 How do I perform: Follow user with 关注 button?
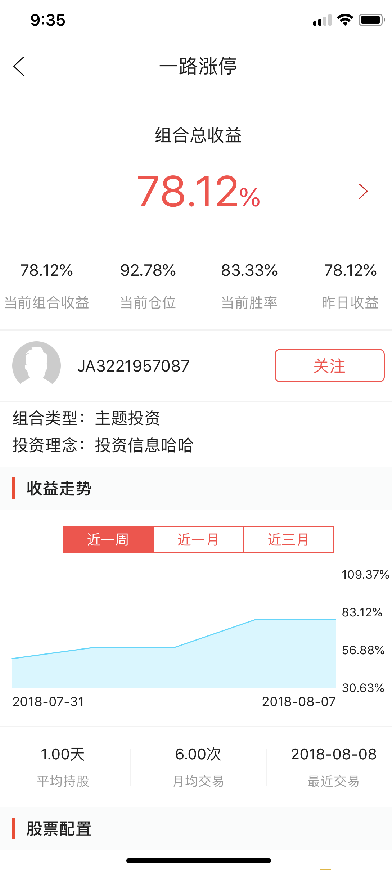tap(329, 366)
